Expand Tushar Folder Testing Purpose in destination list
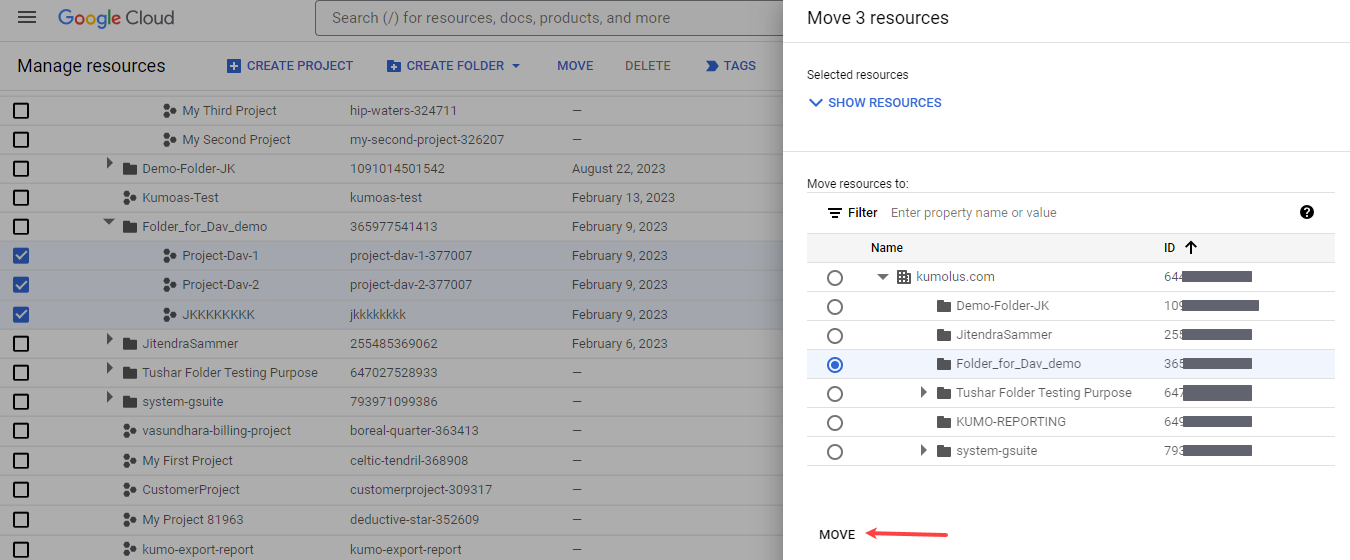Image resolution: width=1350 pixels, height=560 pixels. click(924, 393)
